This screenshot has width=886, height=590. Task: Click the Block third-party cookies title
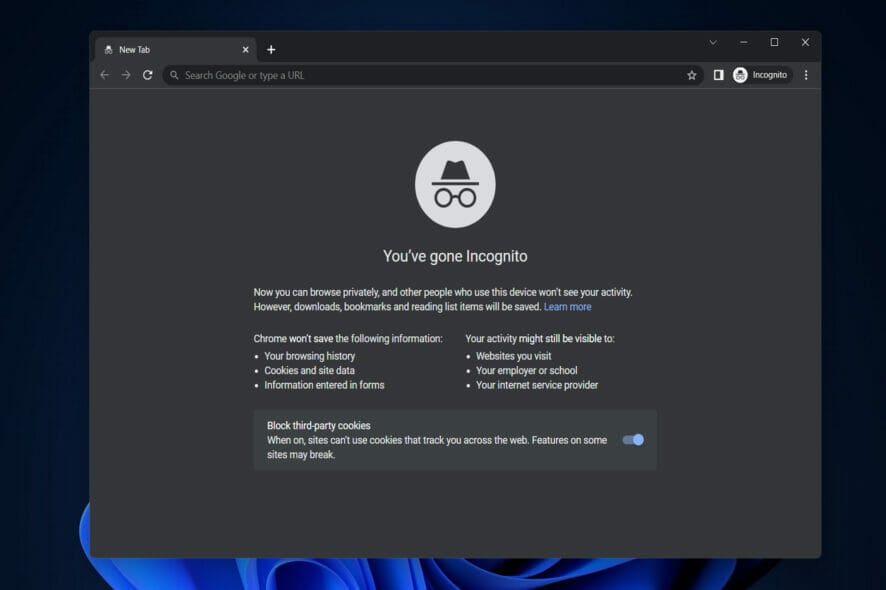pos(319,426)
